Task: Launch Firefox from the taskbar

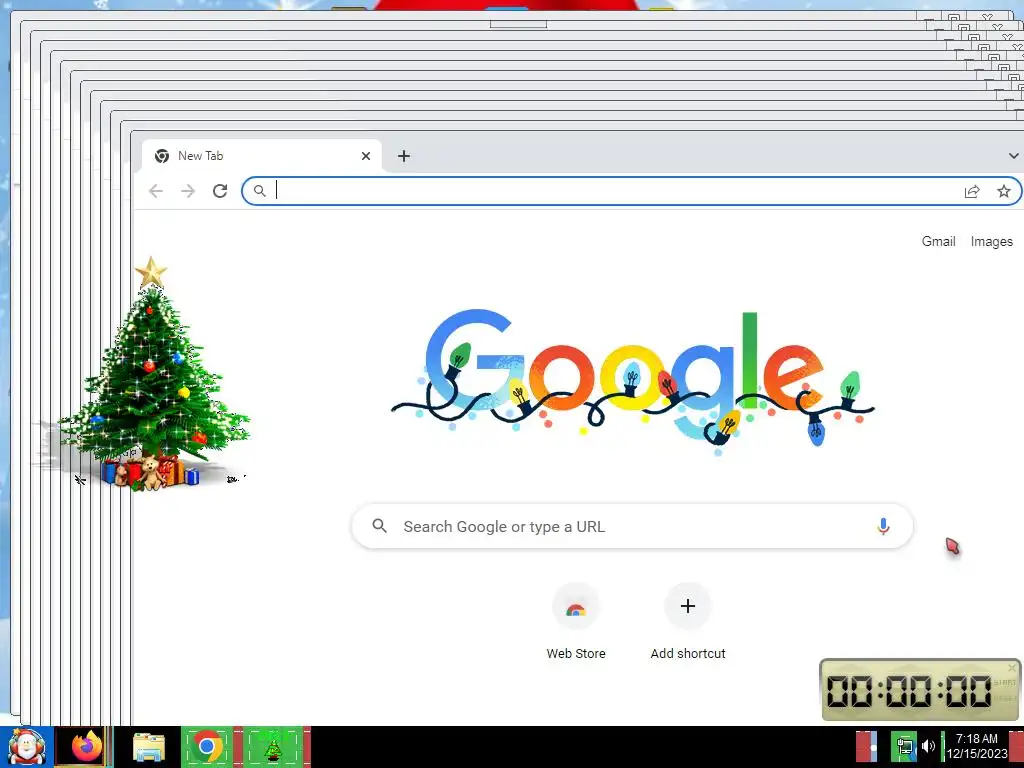Action: click(87, 747)
